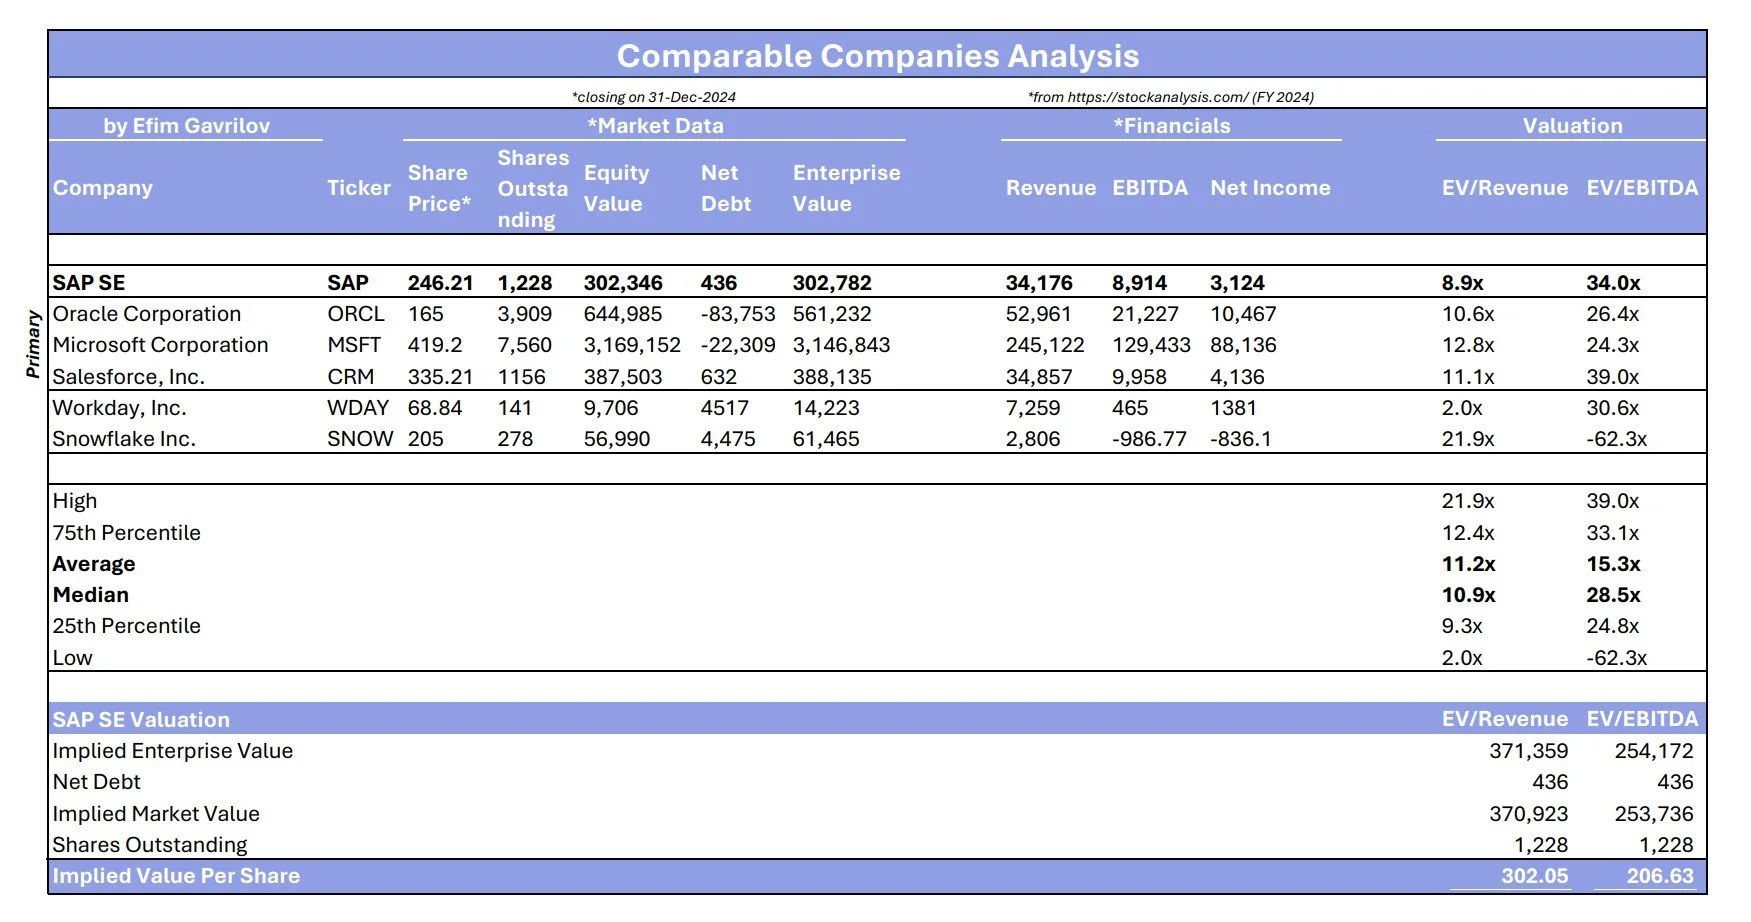The height and width of the screenshot is (922, 1751).
Task: Select the 'Company' column header
Action: tap(103, 188)
